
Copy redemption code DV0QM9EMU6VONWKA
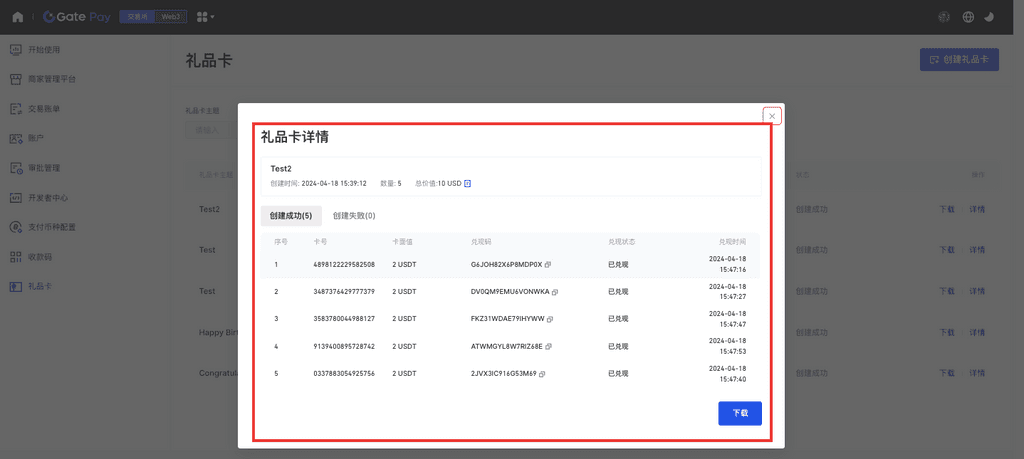555,292
